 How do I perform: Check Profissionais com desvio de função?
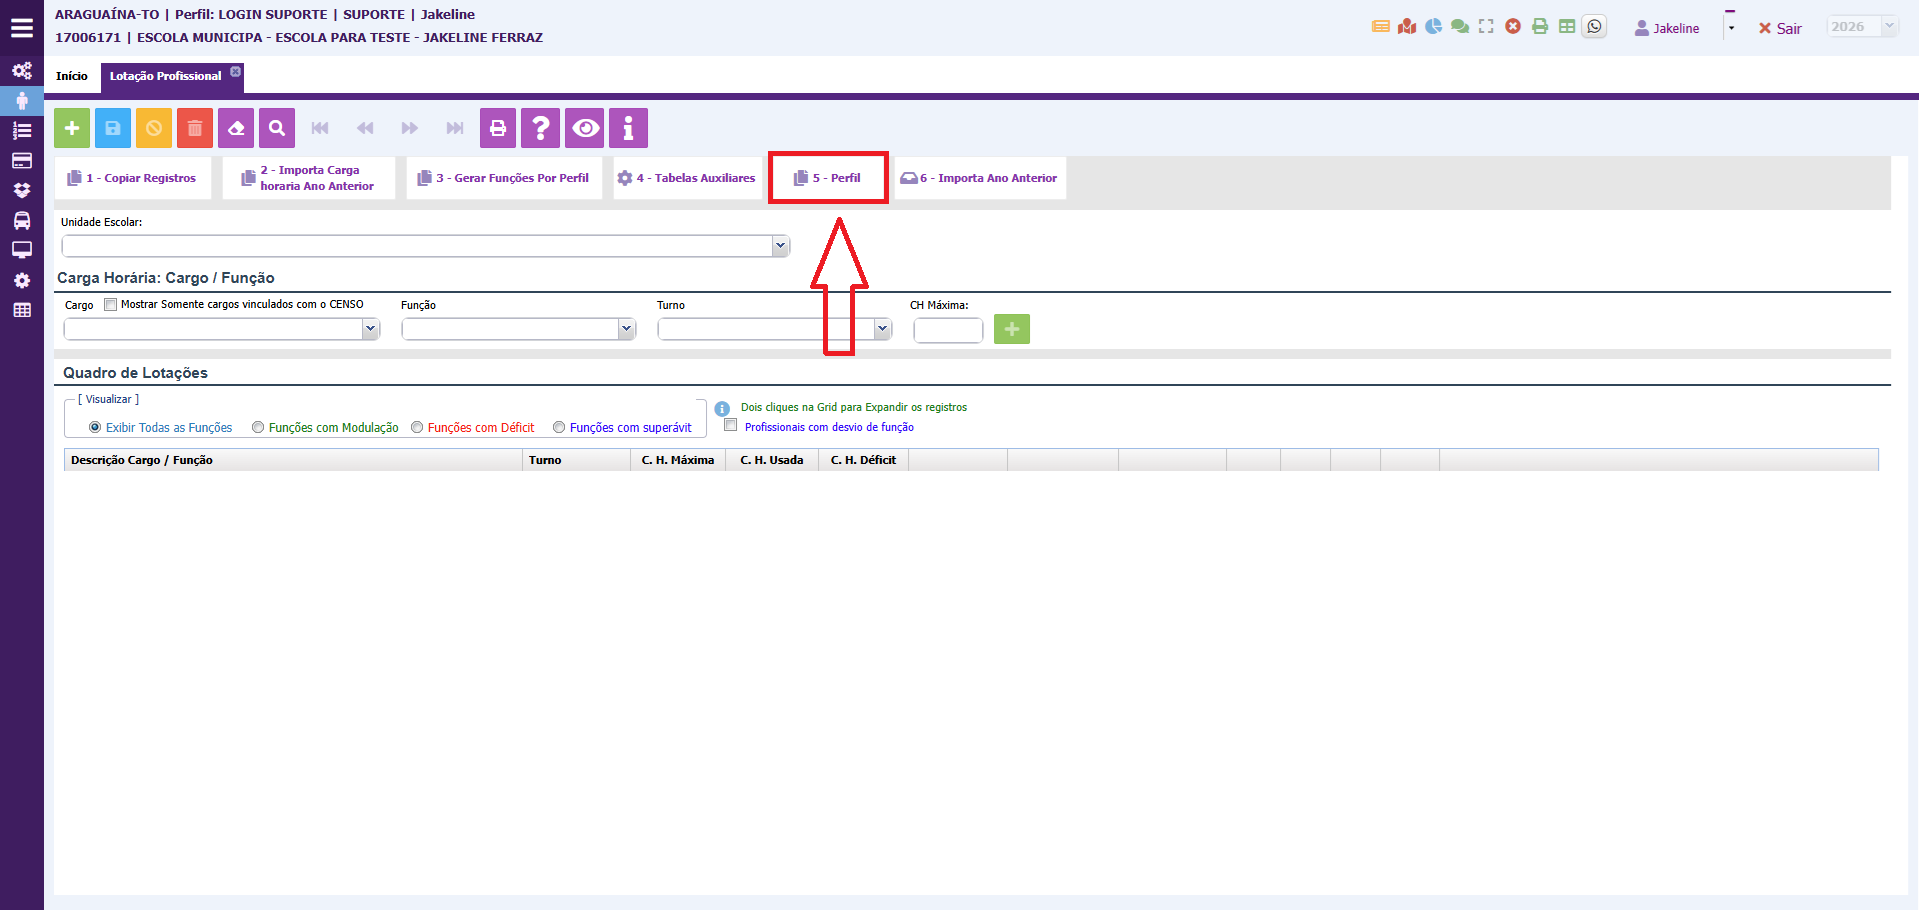click(x=731, y=426)
